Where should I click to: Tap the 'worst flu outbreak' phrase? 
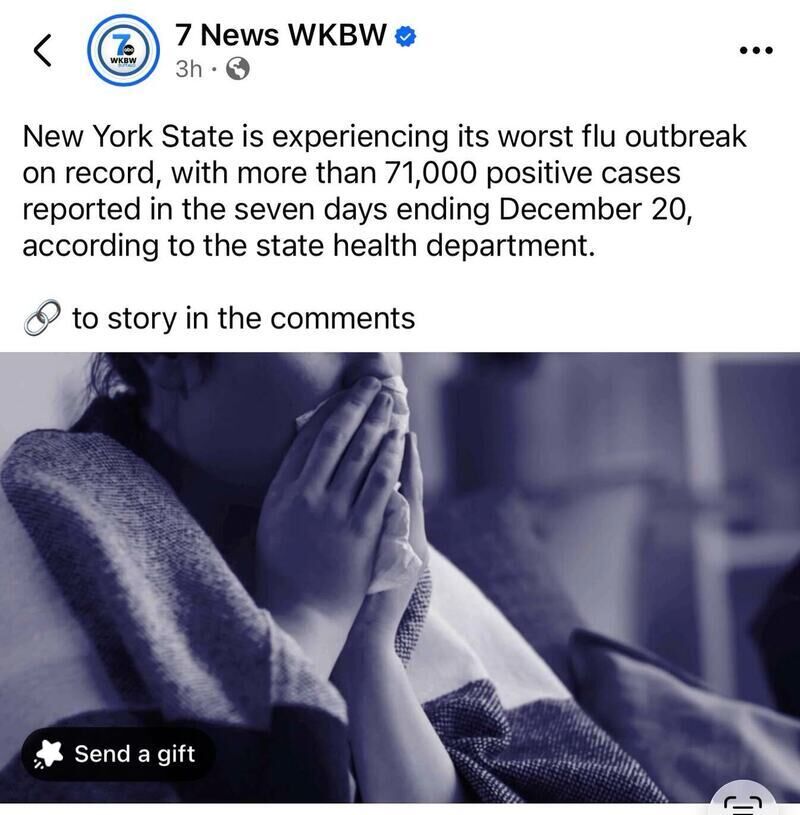622,137
